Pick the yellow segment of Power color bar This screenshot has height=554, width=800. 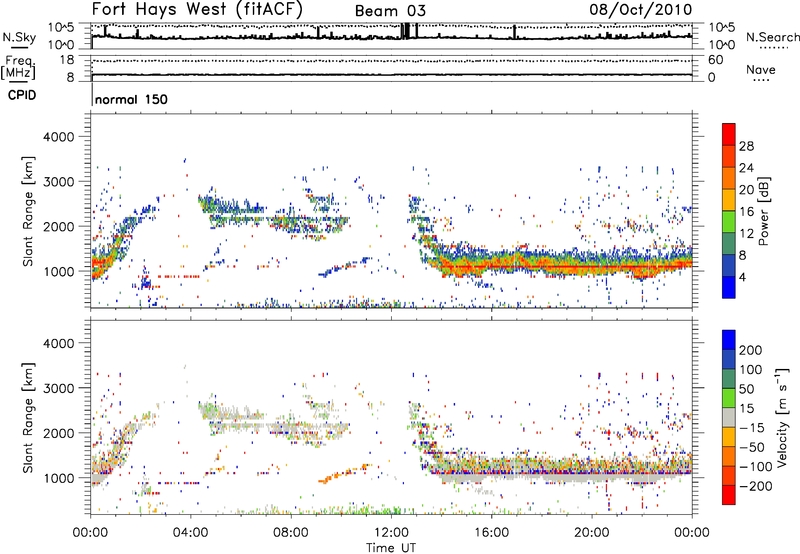[x=729, y=202]
